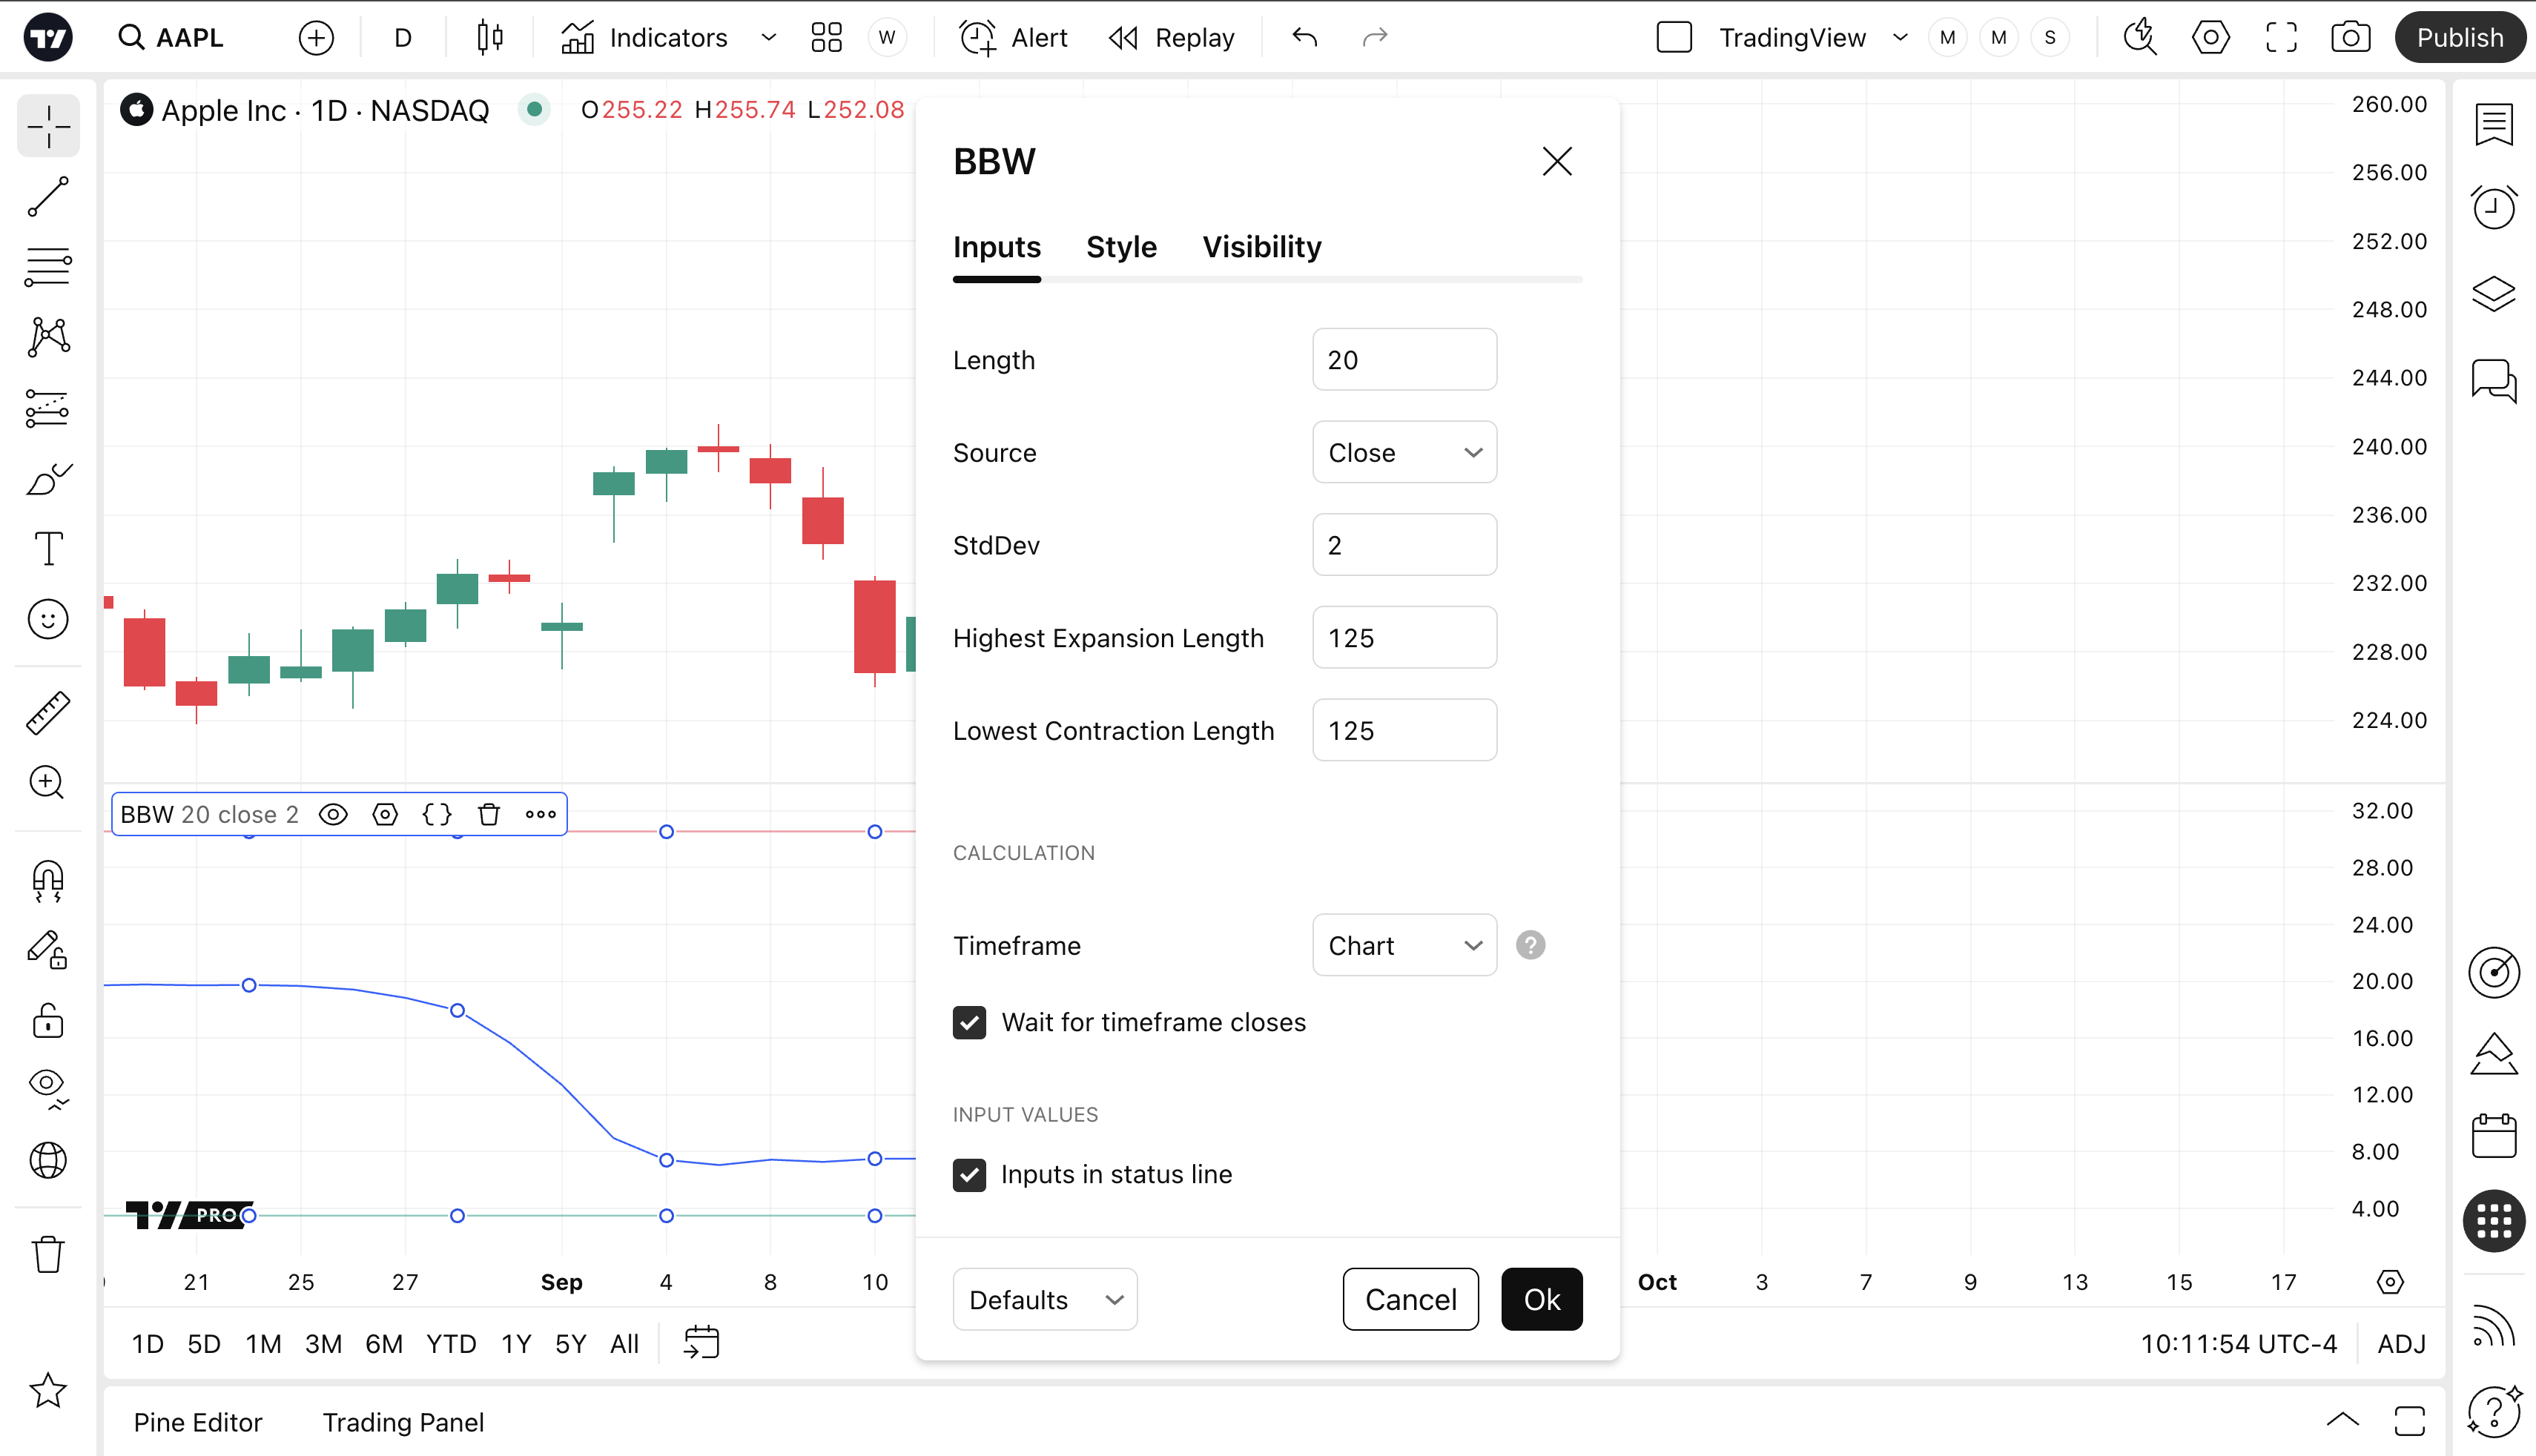Click the Go to date calendar icon
The width and height of the screenshot is (2536, 1456).
(701, 1343)
